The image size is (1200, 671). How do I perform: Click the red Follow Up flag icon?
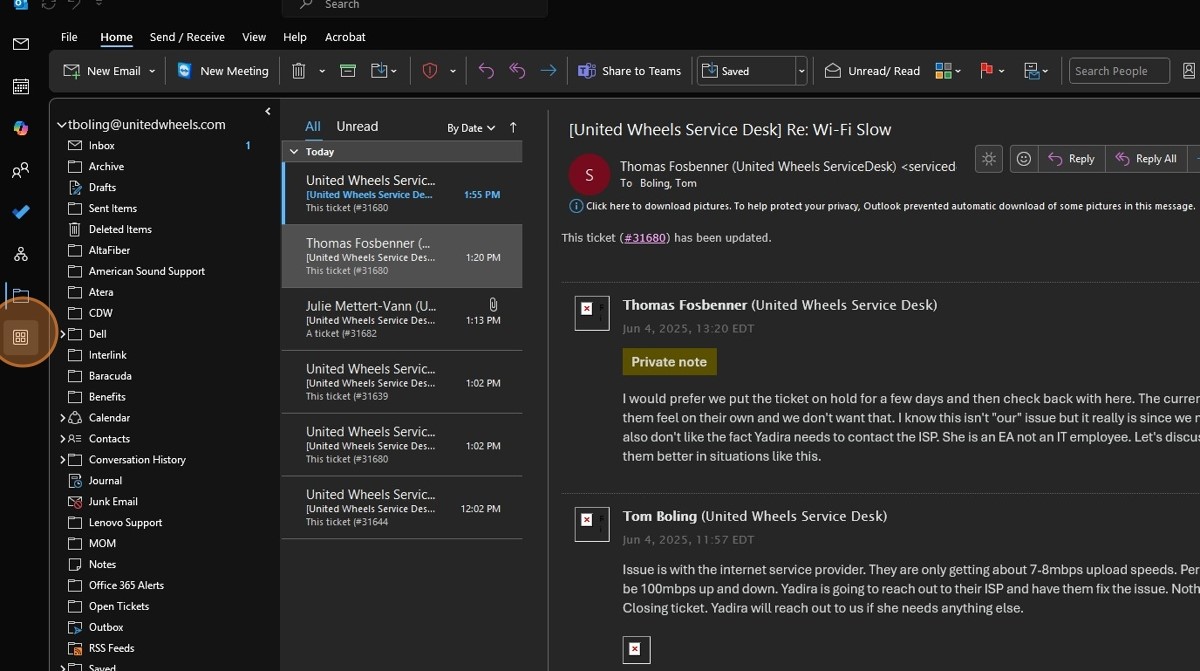pyautogui.click(x=987, y=71)
